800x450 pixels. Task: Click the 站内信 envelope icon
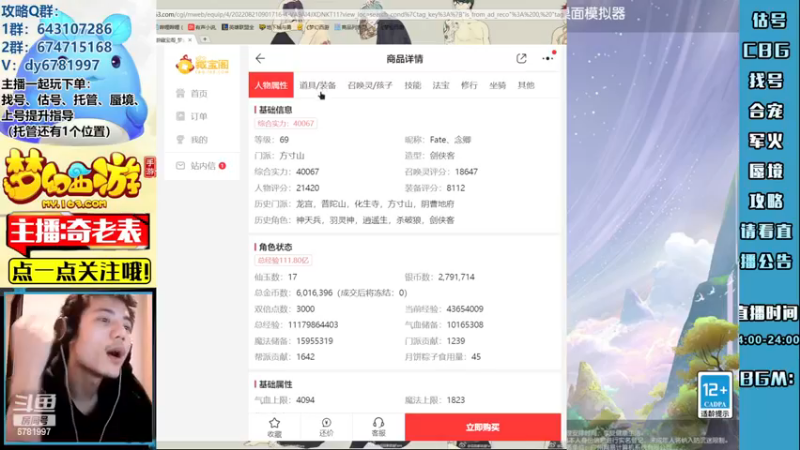[181, 165]
